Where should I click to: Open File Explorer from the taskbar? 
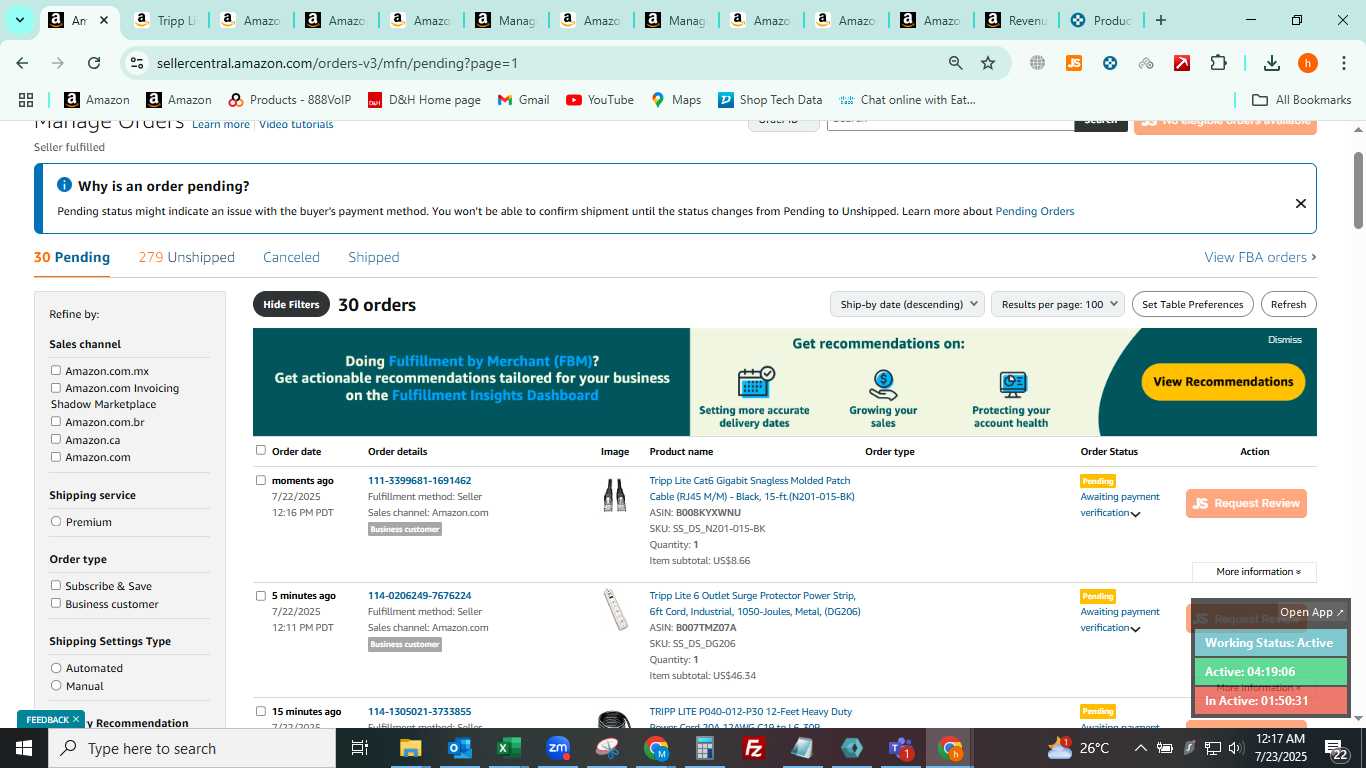tap(410, 748)
